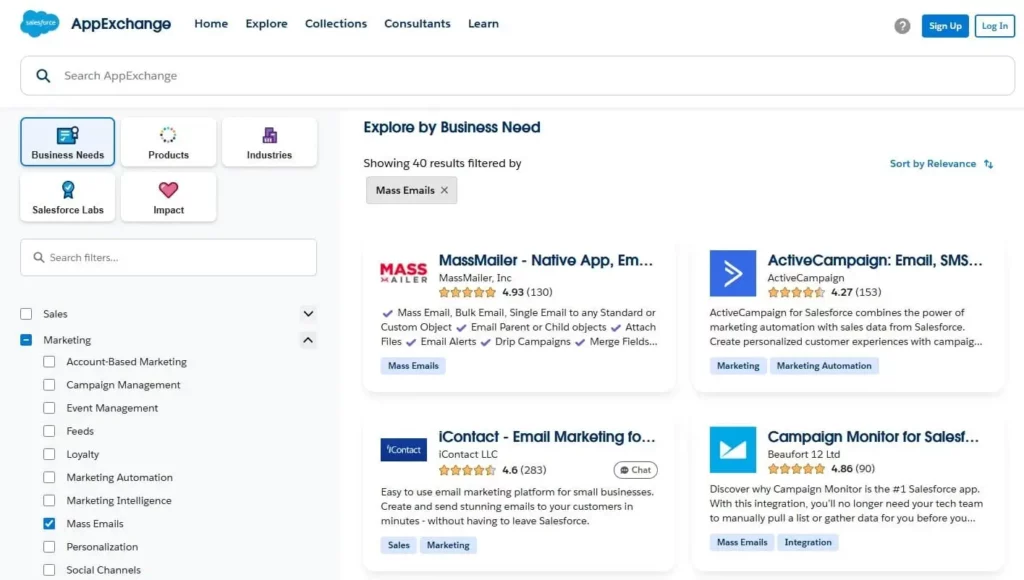Check Marketing Automation filter
This screenshot has width=1024, height=580.
click(x=49, y=477)
